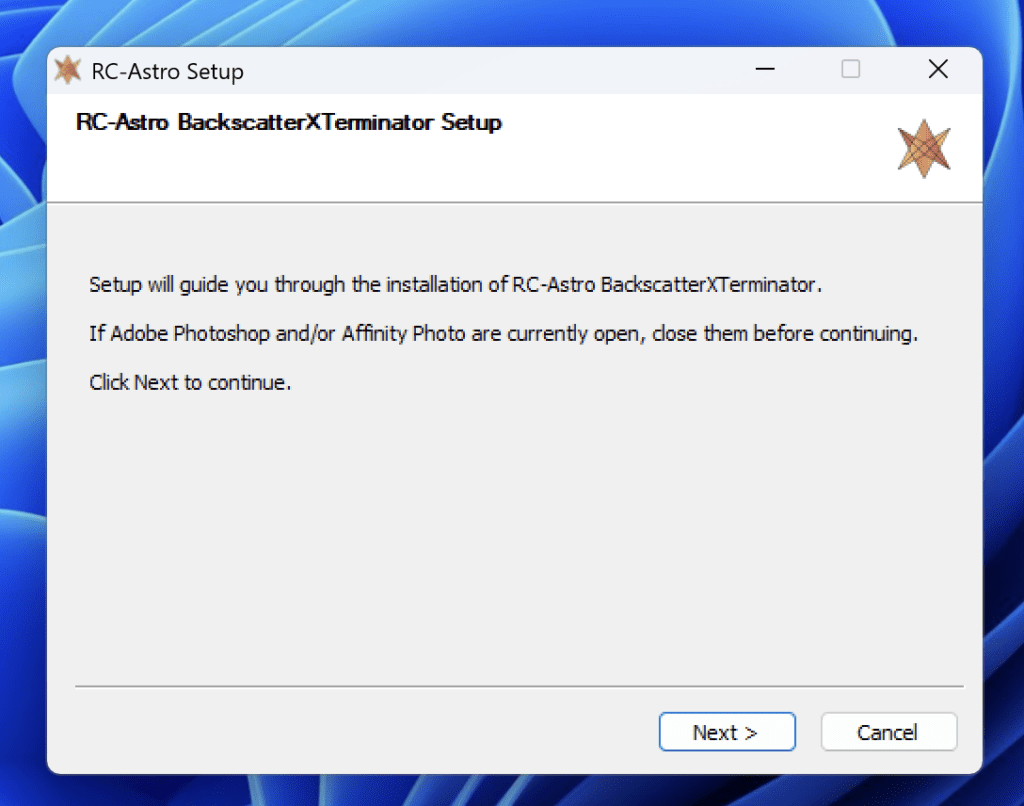
Task: Minimize the RC-Astro Setup window
Action: (765, 69)
